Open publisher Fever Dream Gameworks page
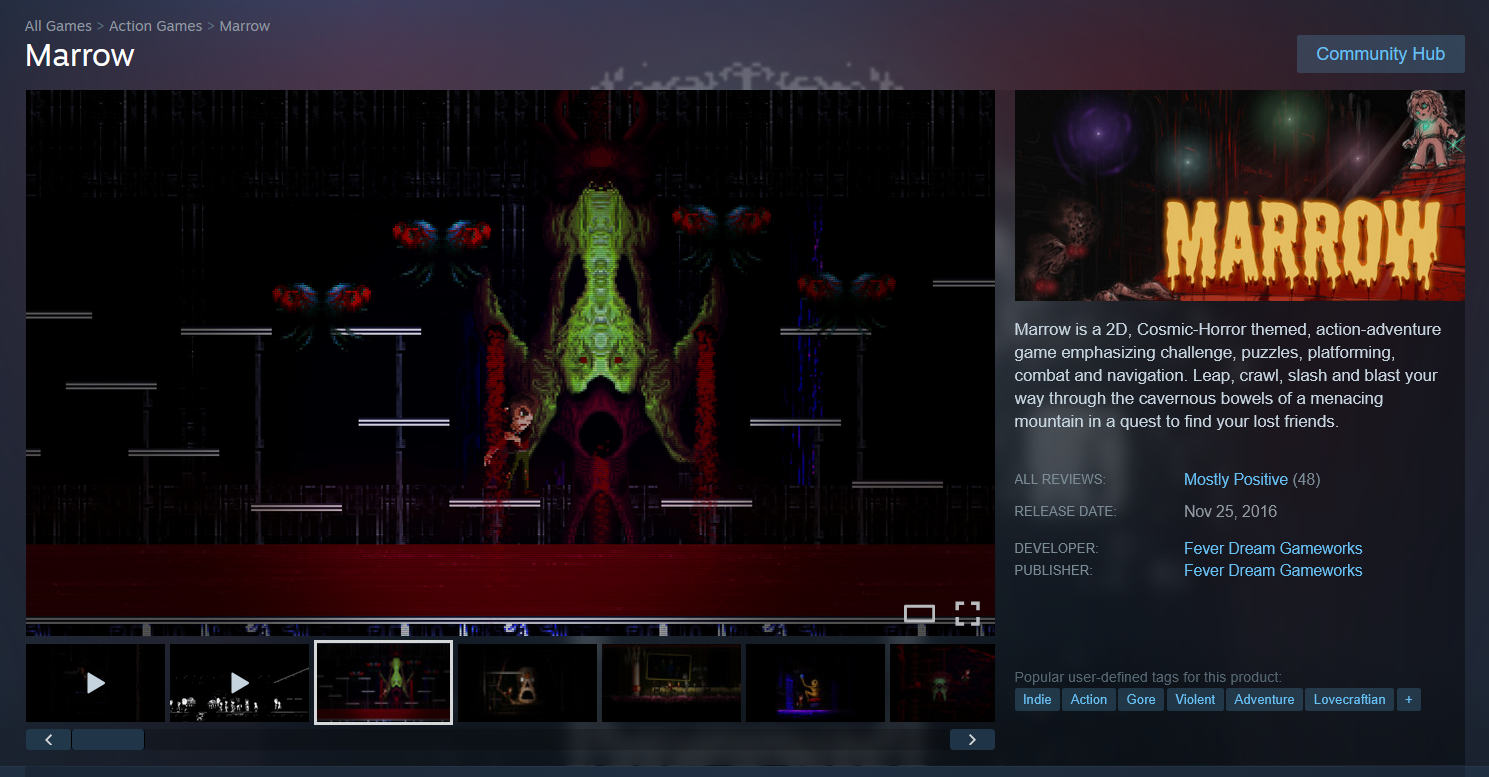The width and height of the screenshot is (1489, 777). pos(1273,570)
